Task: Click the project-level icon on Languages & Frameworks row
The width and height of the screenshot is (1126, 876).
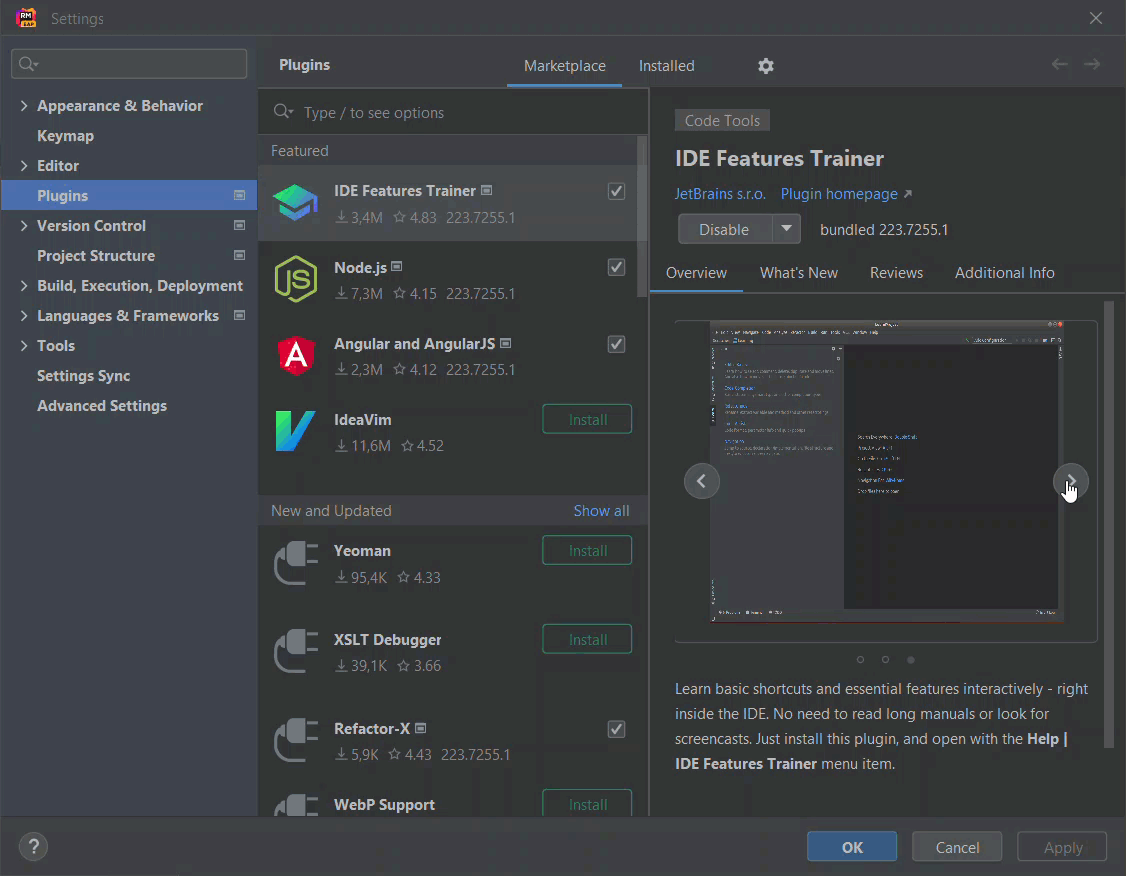Action: [x=240, y=315]
